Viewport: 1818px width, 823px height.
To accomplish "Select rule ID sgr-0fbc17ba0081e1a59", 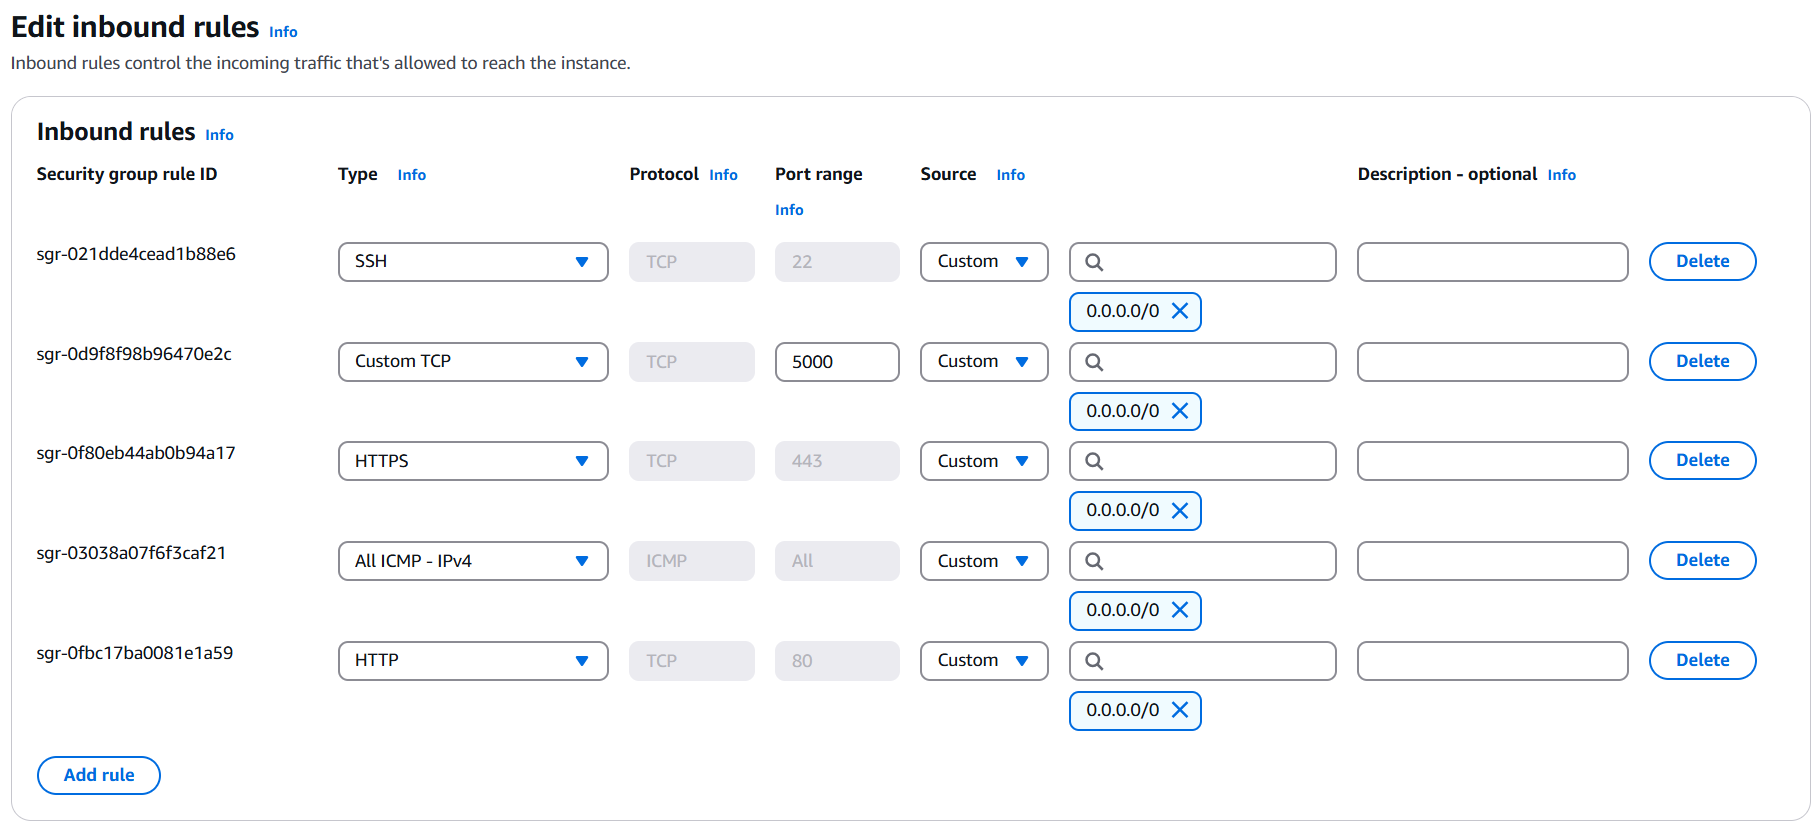I will (x=135, y=653).
